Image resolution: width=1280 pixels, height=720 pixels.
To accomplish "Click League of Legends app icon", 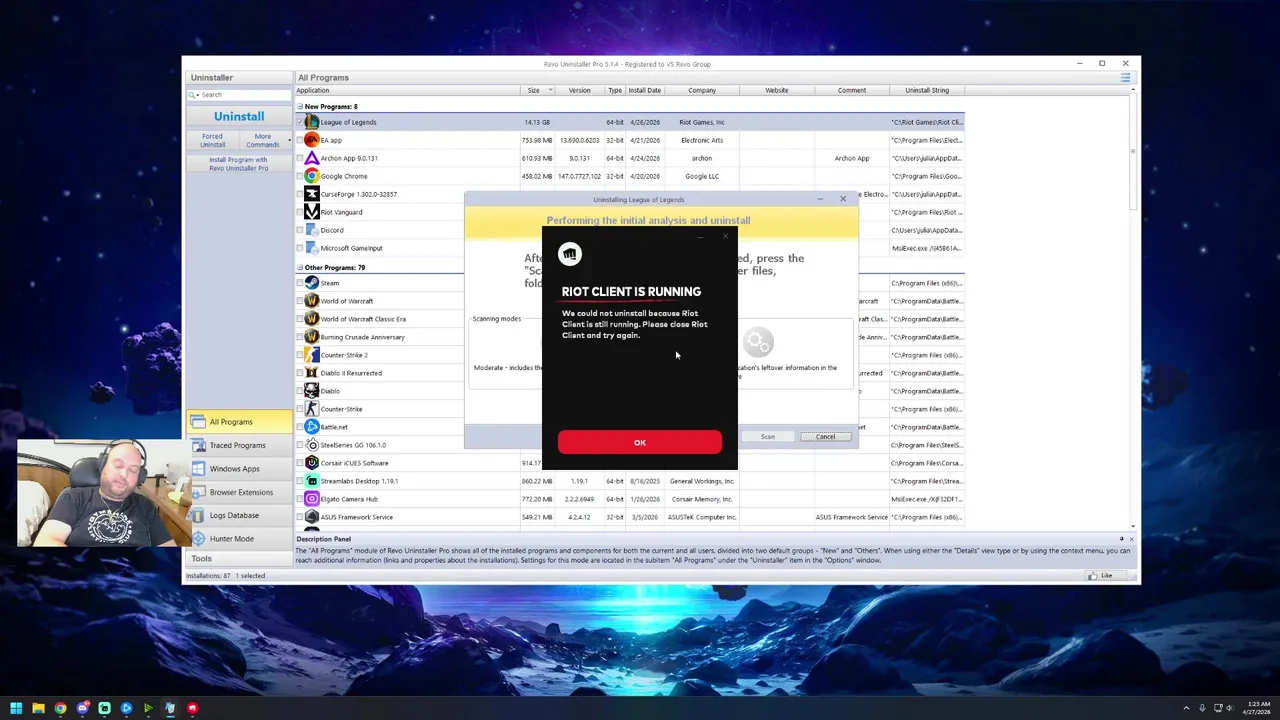I will [312, 122].
